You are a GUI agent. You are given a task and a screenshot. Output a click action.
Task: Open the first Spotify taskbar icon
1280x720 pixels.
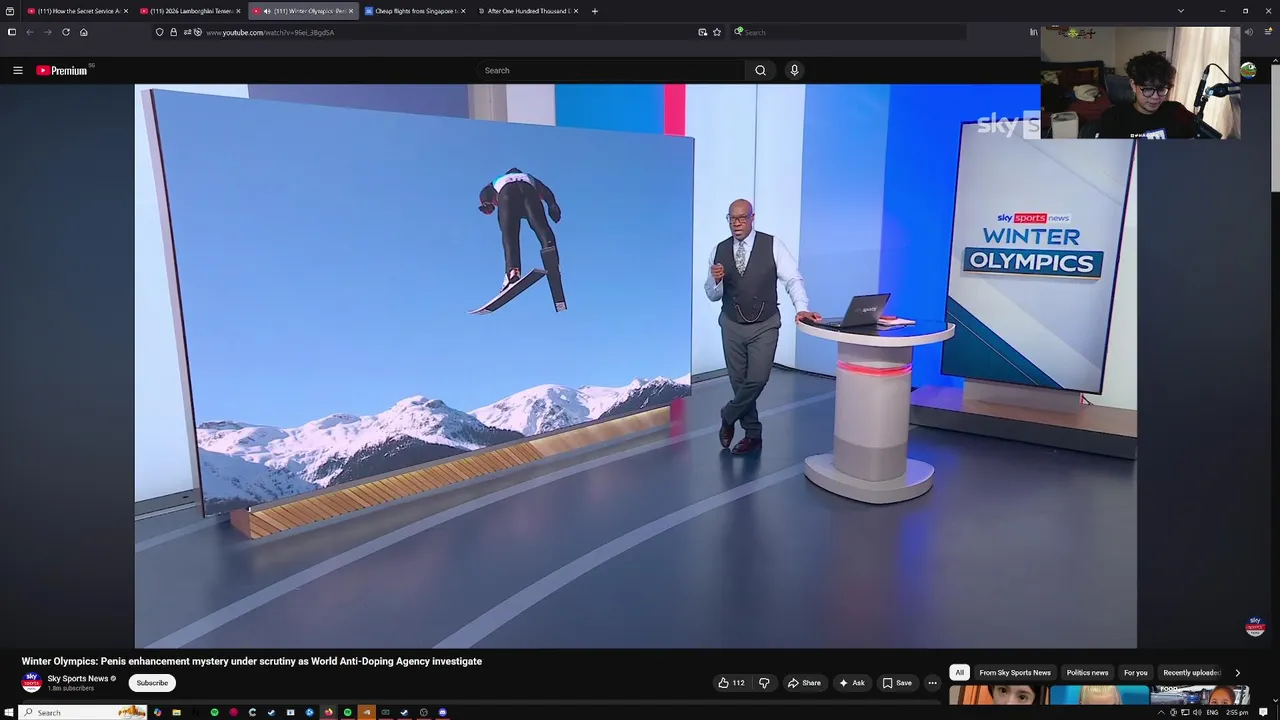click(x=214, y=712)
